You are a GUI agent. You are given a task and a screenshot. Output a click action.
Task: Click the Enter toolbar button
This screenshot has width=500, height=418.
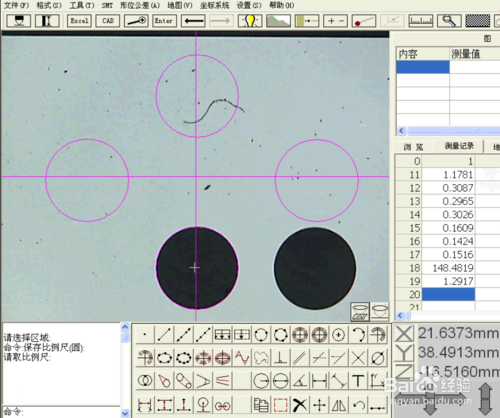coord(164,21)
